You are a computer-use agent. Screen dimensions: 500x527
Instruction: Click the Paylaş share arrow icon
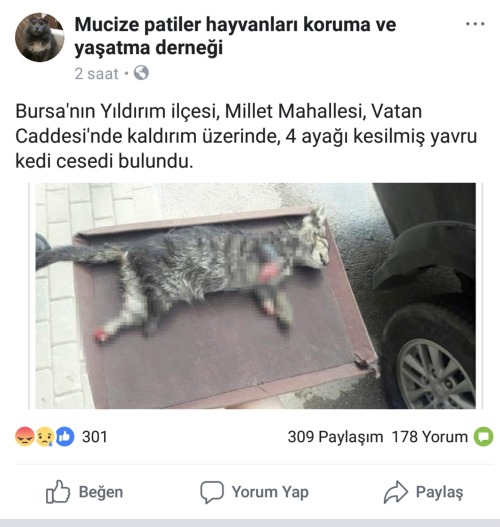tap(396, 492)
